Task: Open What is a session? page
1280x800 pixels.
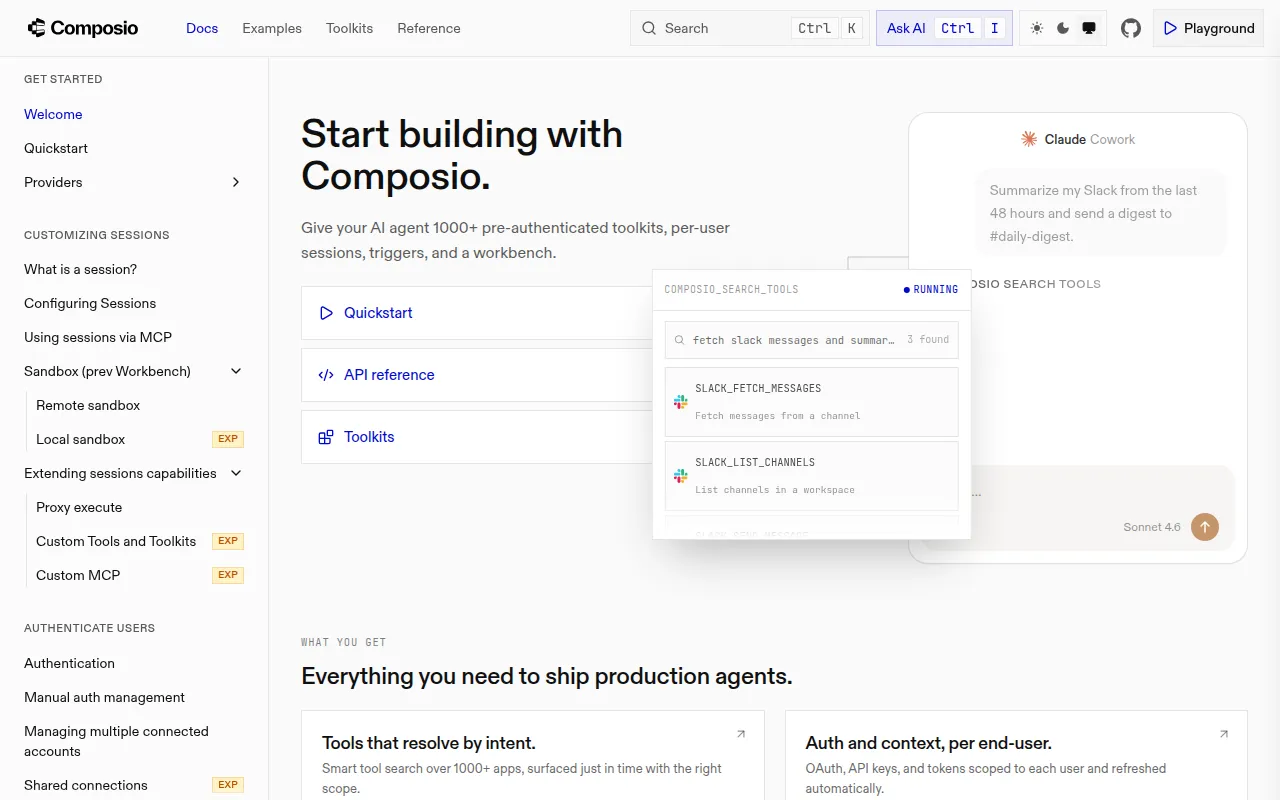Action: [80, 269]
